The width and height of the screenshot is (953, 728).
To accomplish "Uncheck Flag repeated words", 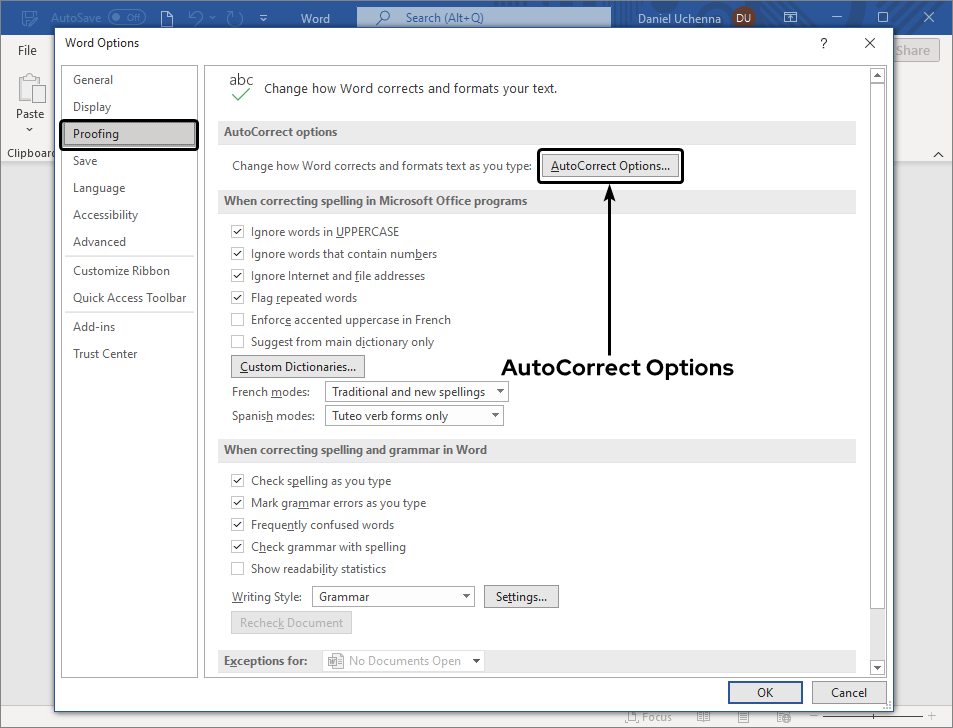I will pos(237,297).
